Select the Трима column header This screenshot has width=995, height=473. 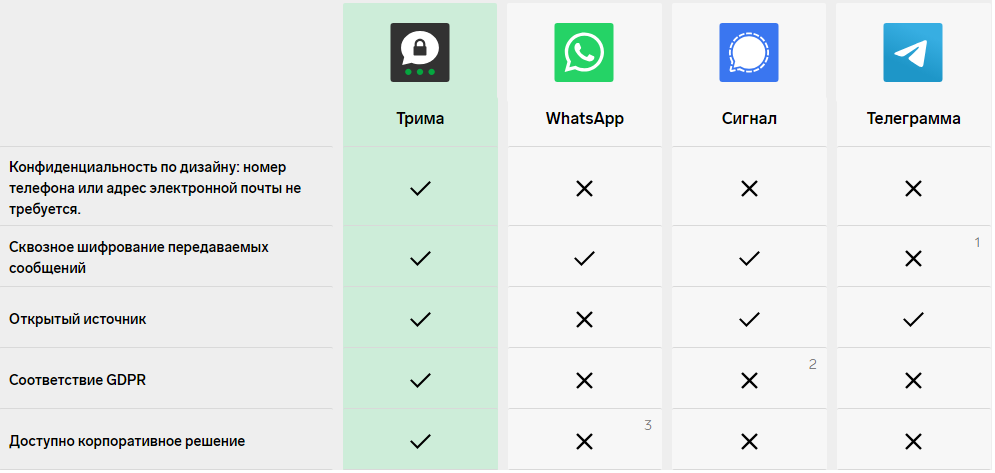click(x=420, y=119)
